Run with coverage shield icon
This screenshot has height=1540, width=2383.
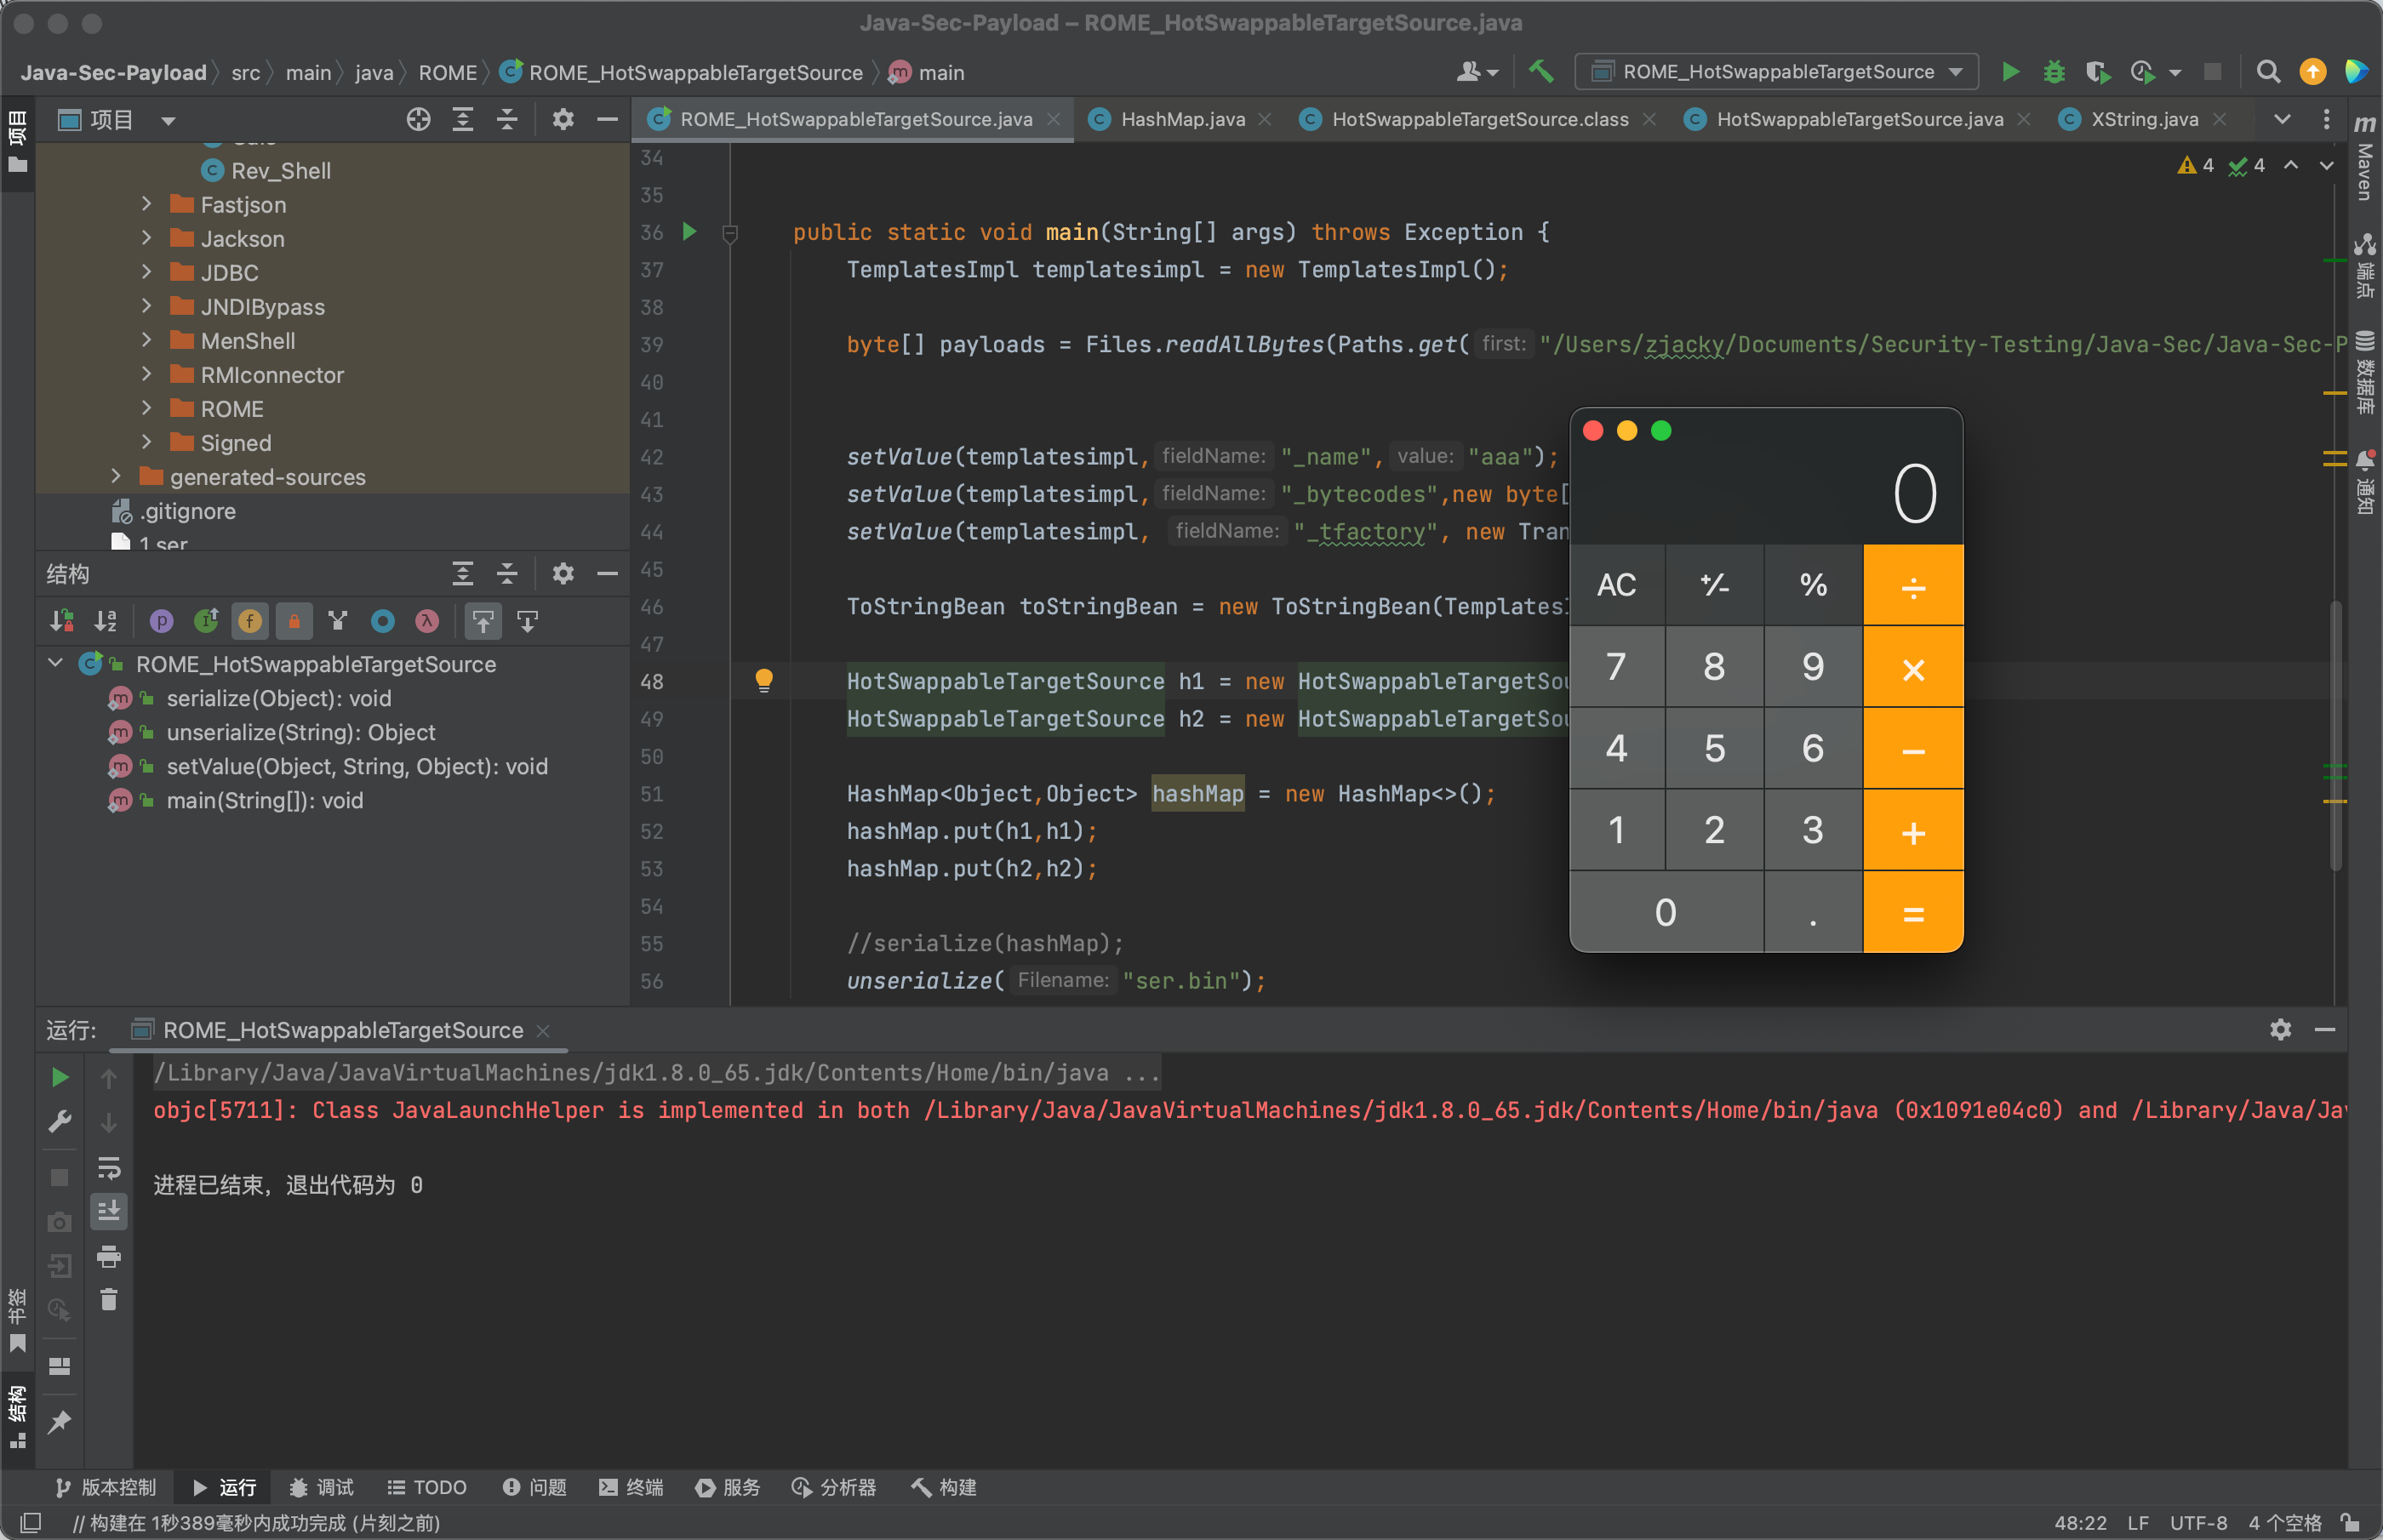coord(2097,72)
